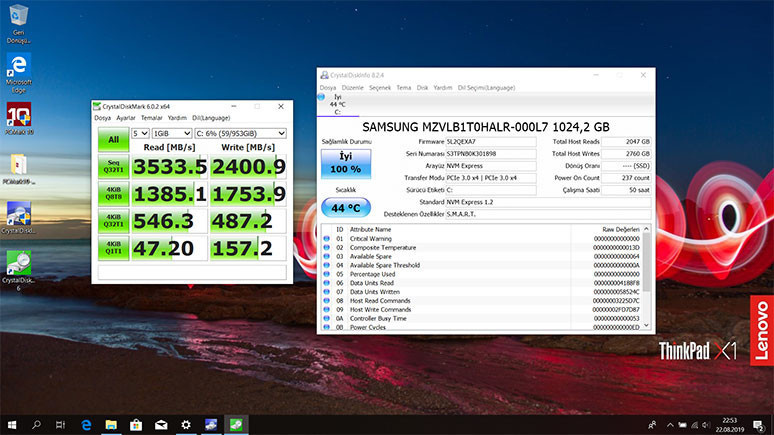The width and height of the screenshot is (774, 435).
Task: Open Task View on taskbar
Action: coord(60,425)
